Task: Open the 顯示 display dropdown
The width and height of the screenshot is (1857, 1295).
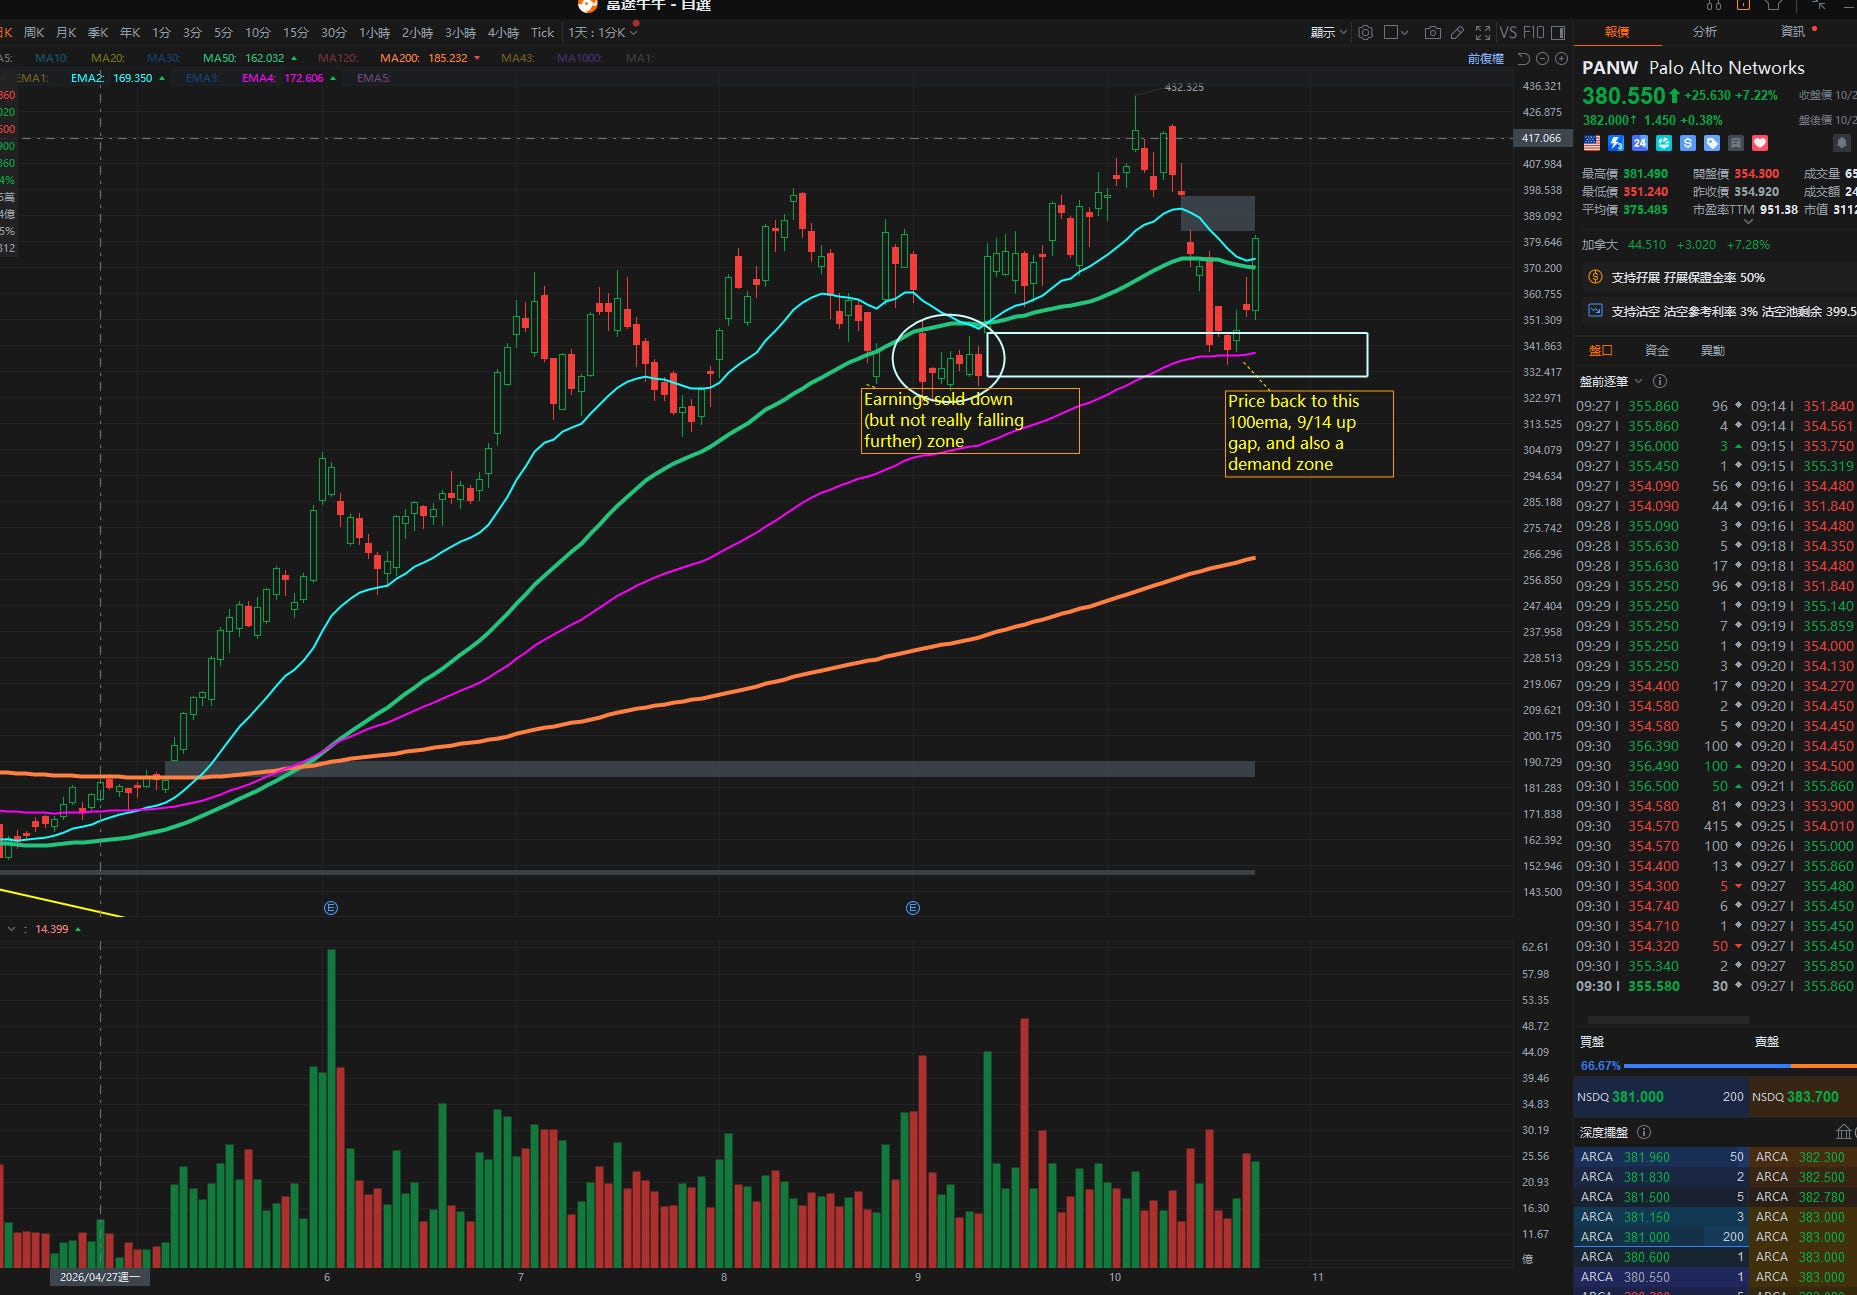Action: coord(1328,32)
